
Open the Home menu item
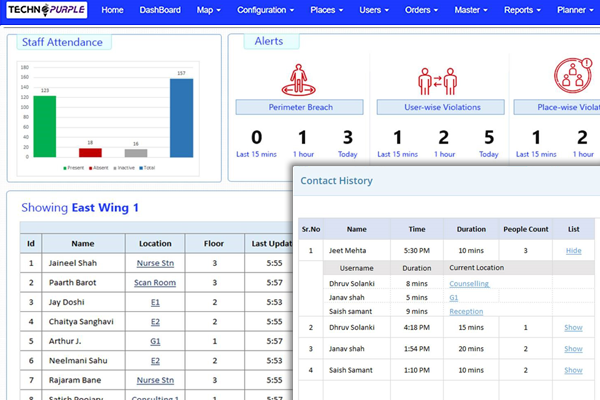tap(112, 10)
